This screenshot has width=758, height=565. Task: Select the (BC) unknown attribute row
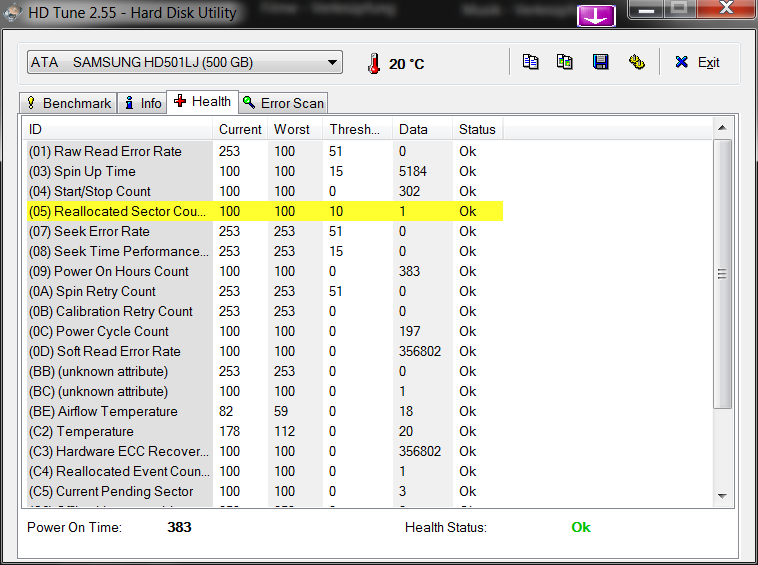click(x=263, y=391)
